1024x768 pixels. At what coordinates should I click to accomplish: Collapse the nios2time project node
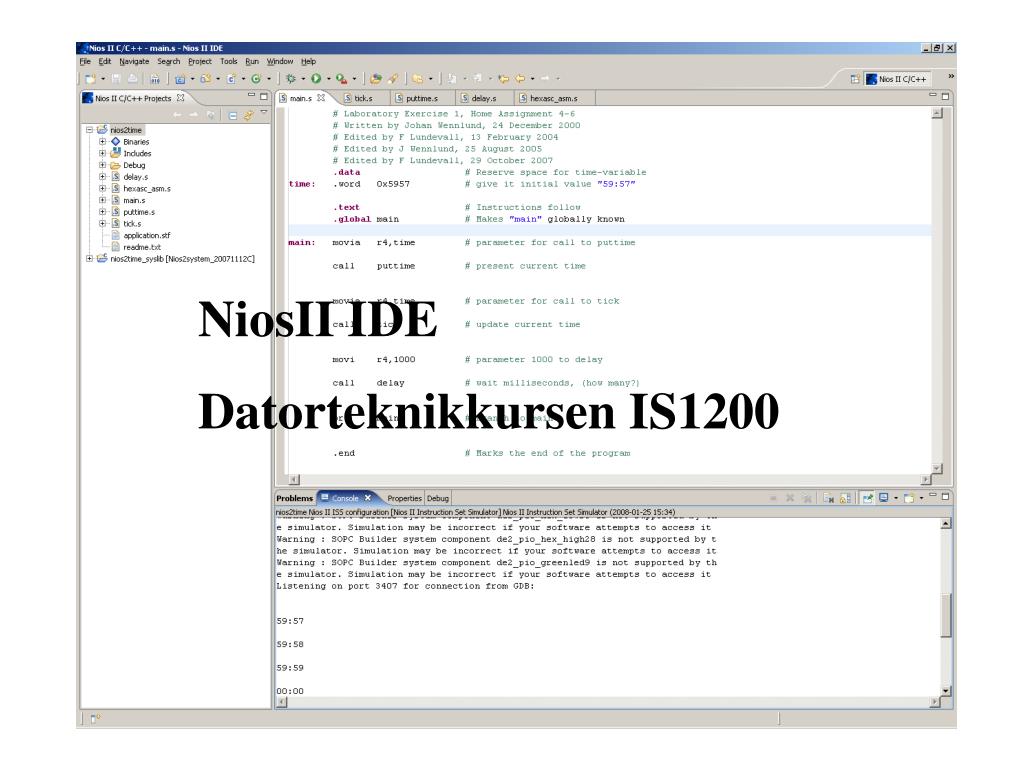click(89, 130)
